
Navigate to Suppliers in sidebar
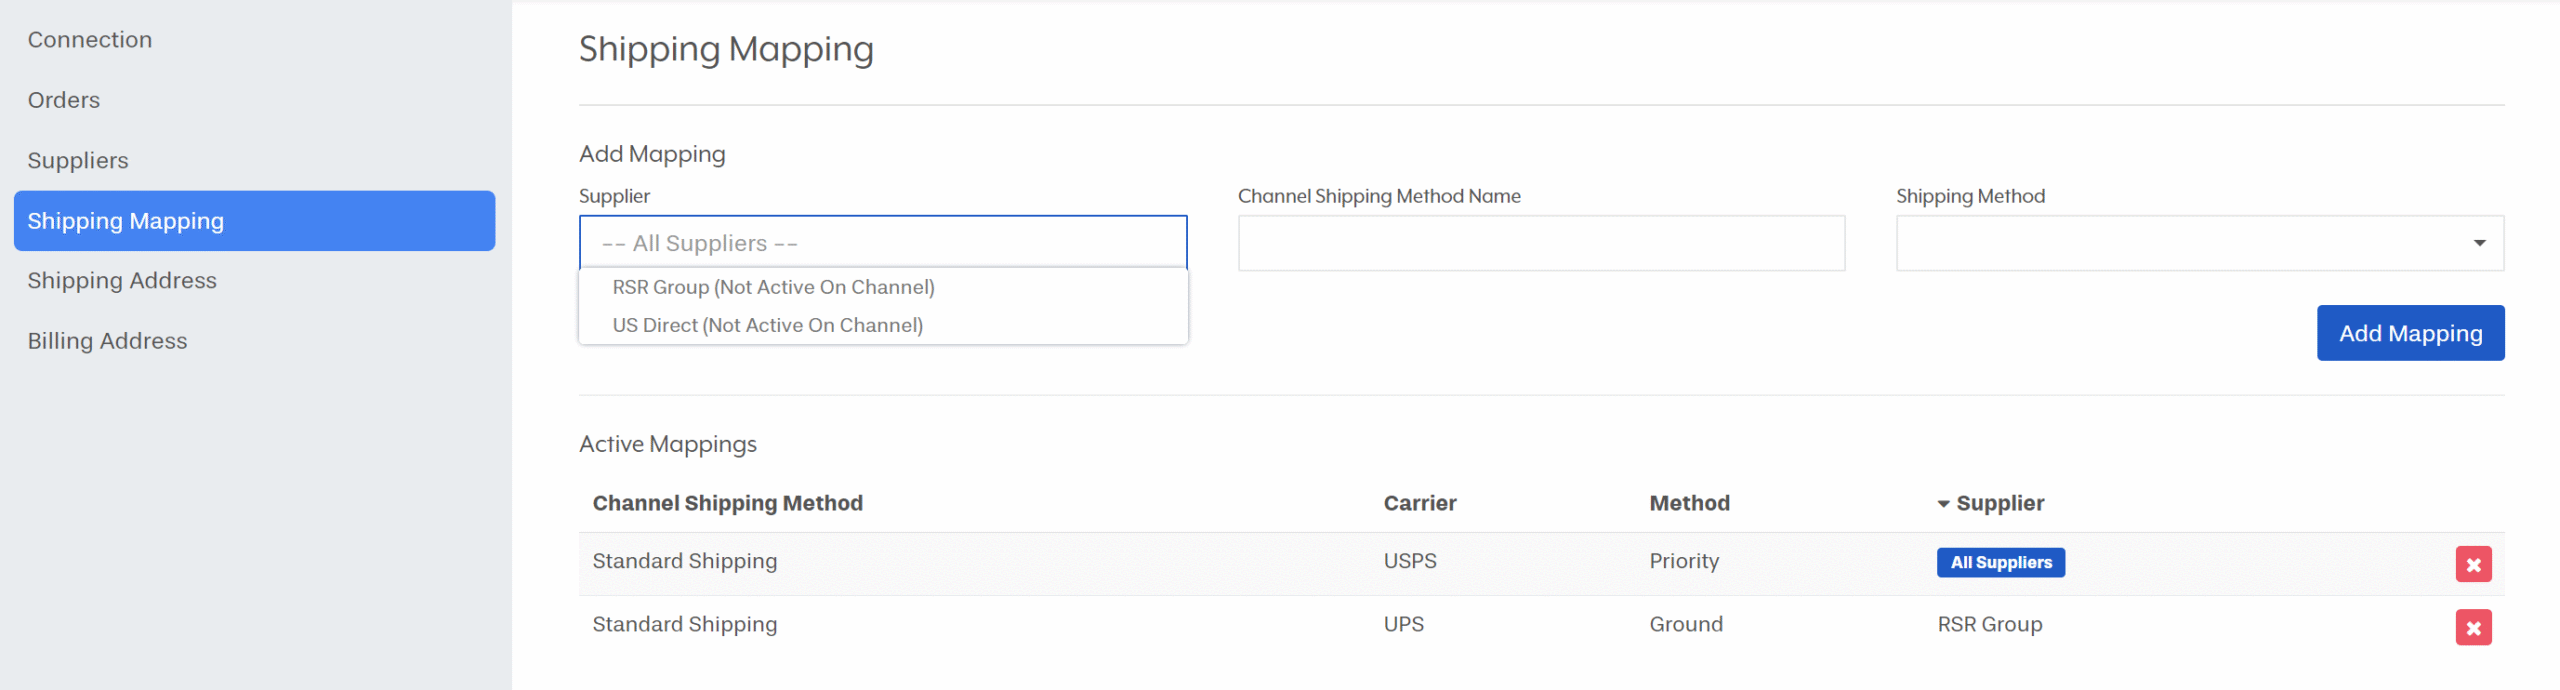pyautogui.click(x=78, y=160)
